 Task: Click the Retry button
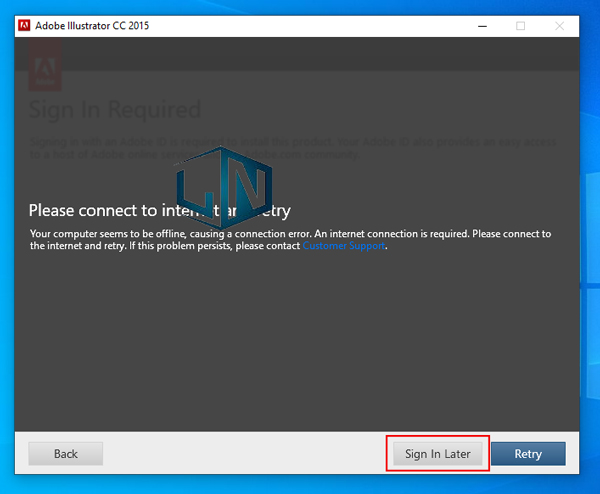click(x=528, y=454)
